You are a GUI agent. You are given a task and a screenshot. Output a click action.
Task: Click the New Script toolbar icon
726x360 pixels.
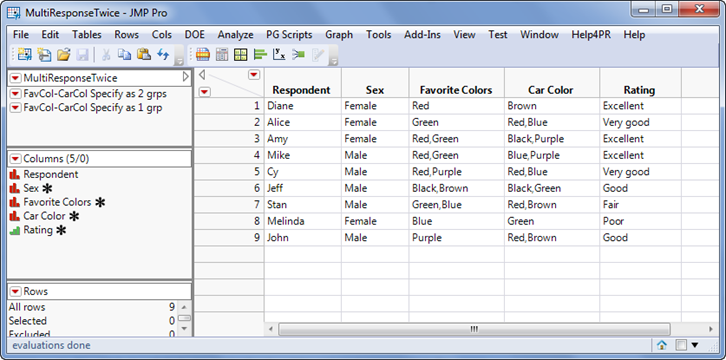[44, 55]
